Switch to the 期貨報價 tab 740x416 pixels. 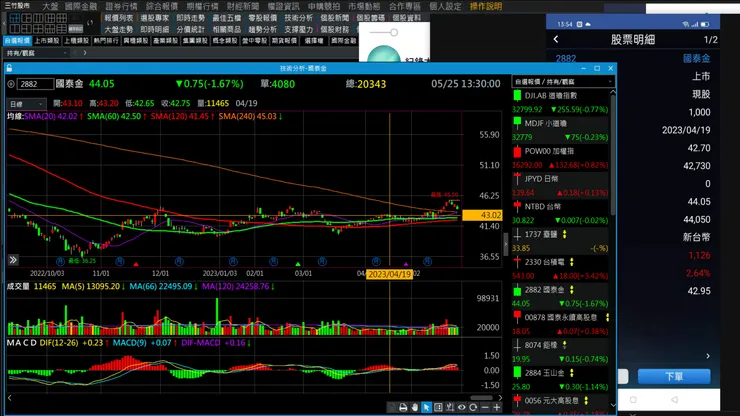284,41
